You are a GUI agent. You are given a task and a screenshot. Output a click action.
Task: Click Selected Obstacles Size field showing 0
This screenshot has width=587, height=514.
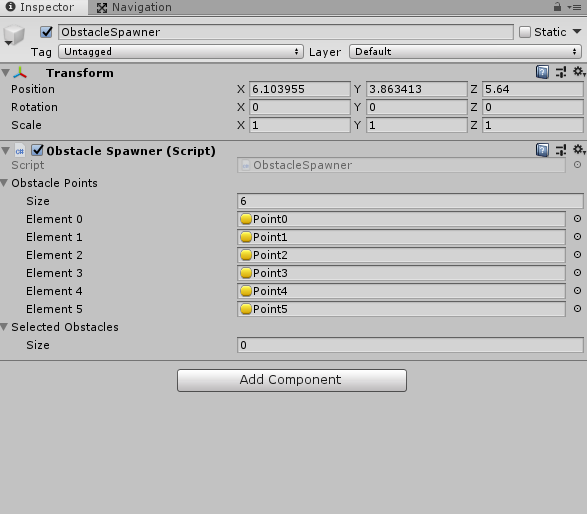(x=410, y=345)
